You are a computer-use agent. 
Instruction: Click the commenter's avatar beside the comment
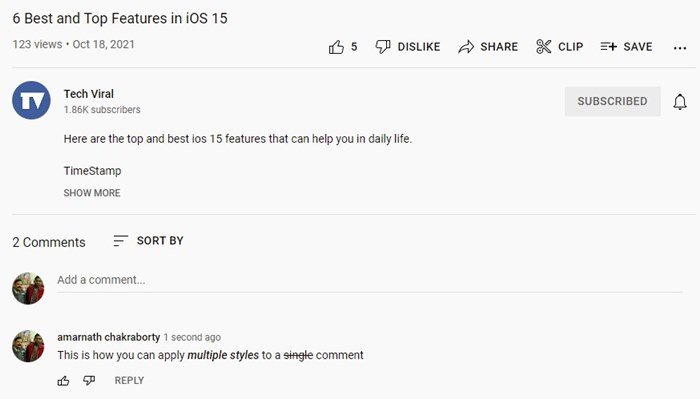point(28,346)
